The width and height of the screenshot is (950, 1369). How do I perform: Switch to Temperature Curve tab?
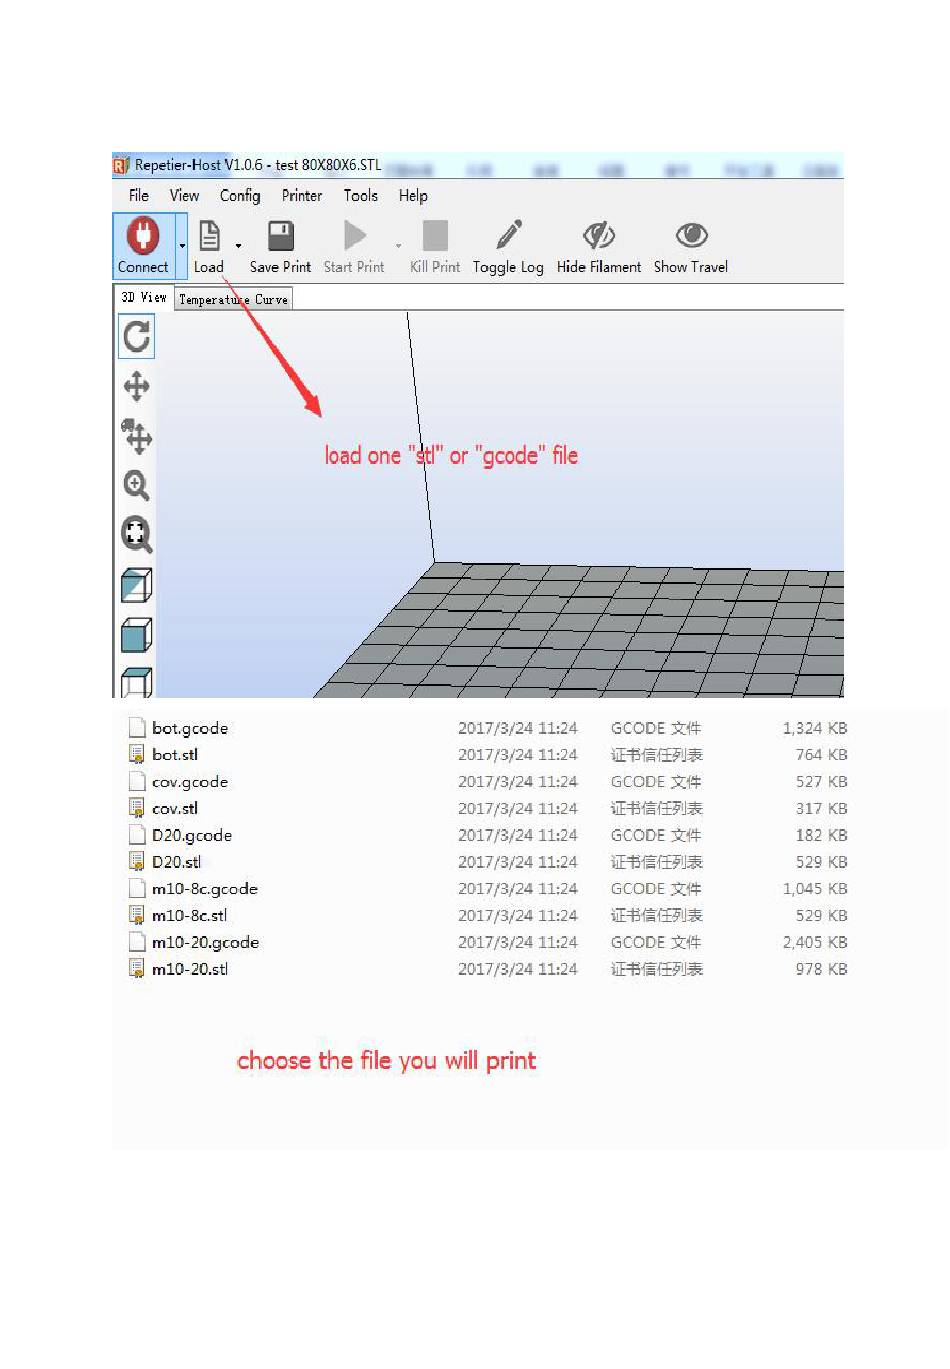coord(234,299)
